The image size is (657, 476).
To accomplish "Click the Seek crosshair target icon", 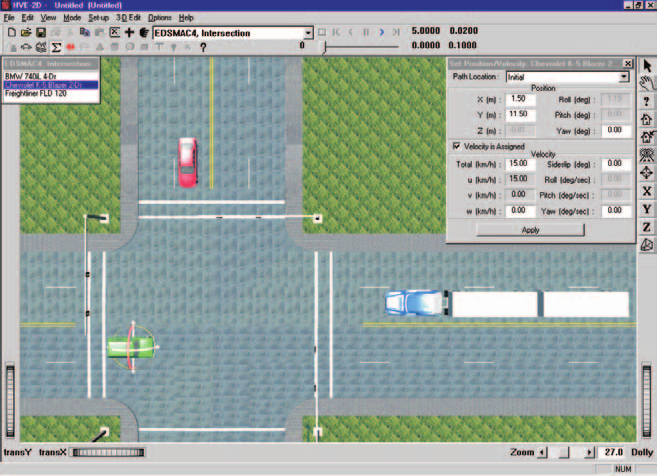I will coord(647,173).
